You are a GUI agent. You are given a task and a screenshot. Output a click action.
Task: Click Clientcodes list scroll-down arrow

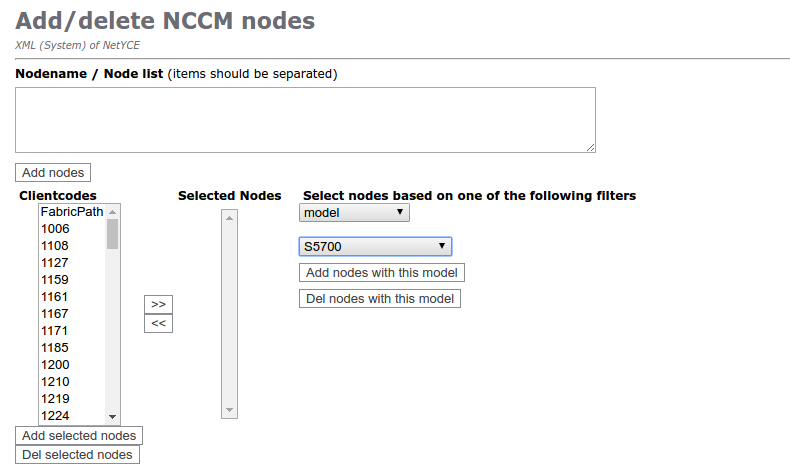tap(113, 416)
